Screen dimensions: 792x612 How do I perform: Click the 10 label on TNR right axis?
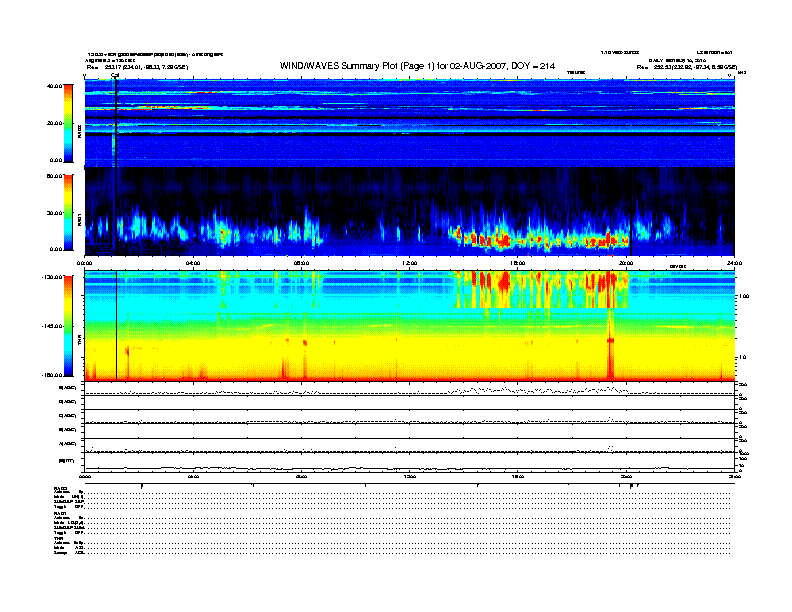click(x=742, y=358)
